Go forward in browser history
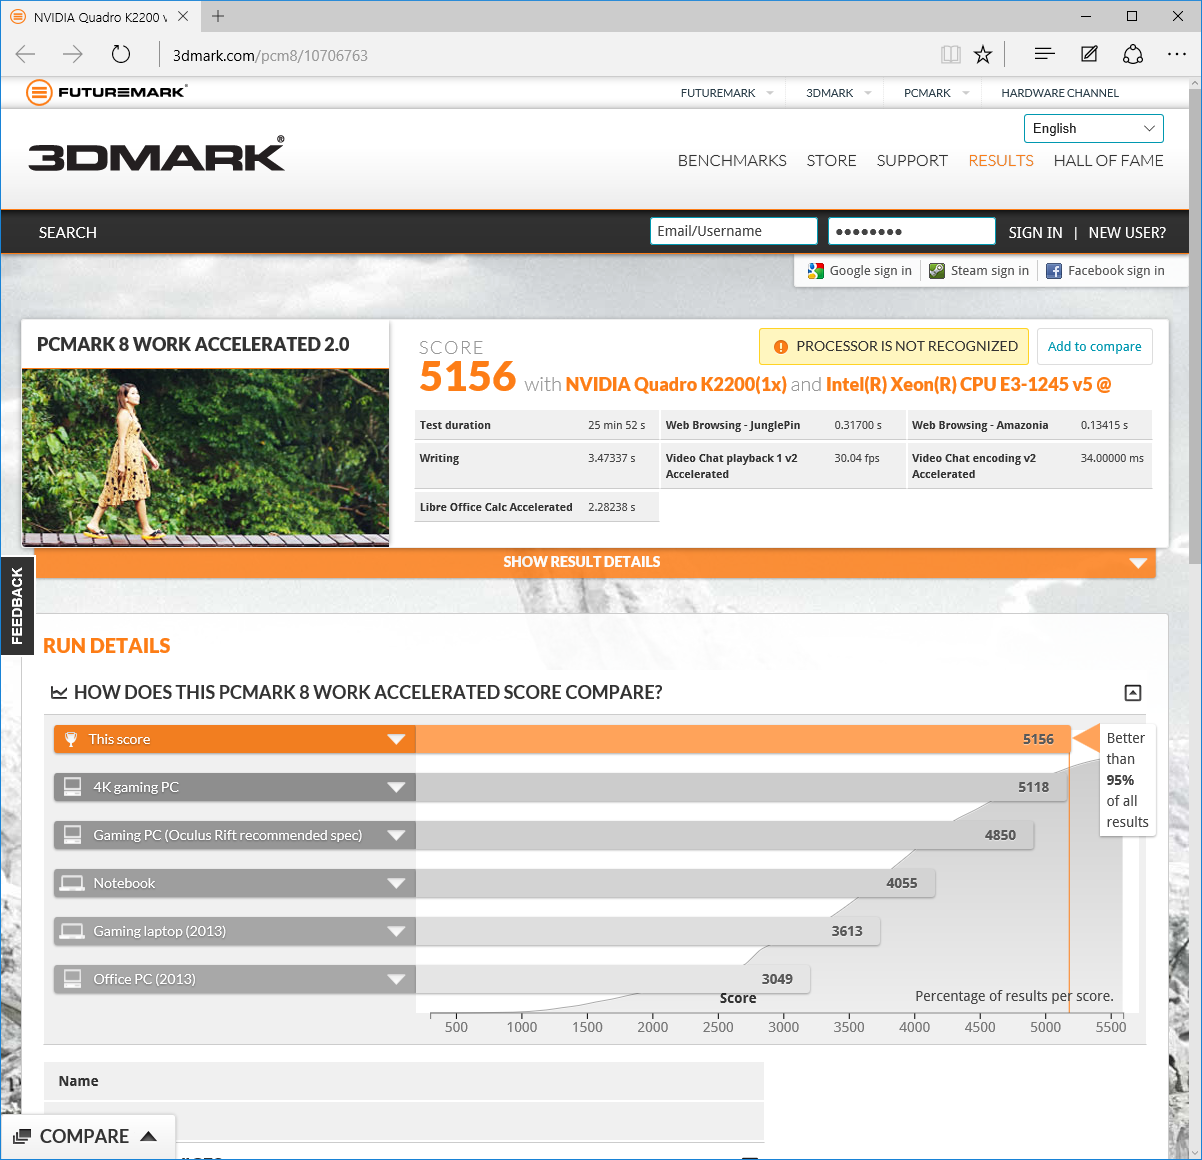This screenshot has height=1160, width=1202. tap(73, 54)
